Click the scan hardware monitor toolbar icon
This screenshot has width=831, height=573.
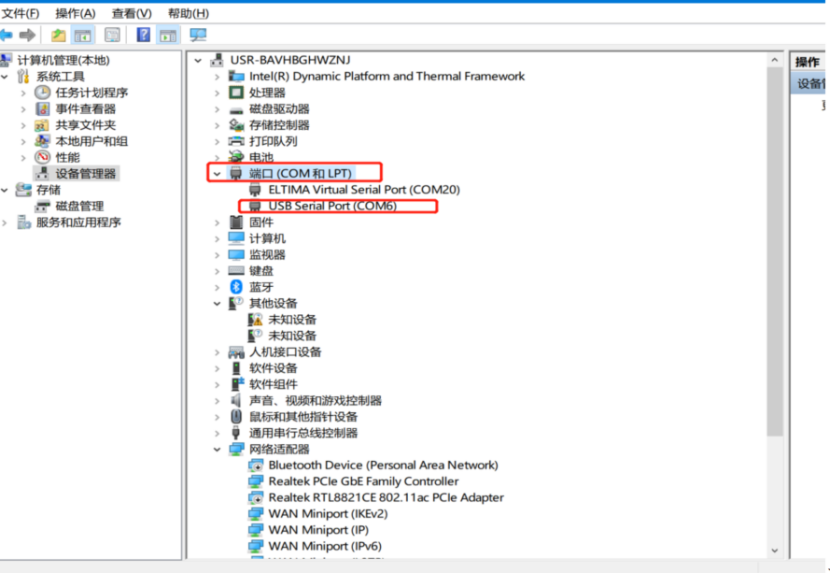point(198,35)
